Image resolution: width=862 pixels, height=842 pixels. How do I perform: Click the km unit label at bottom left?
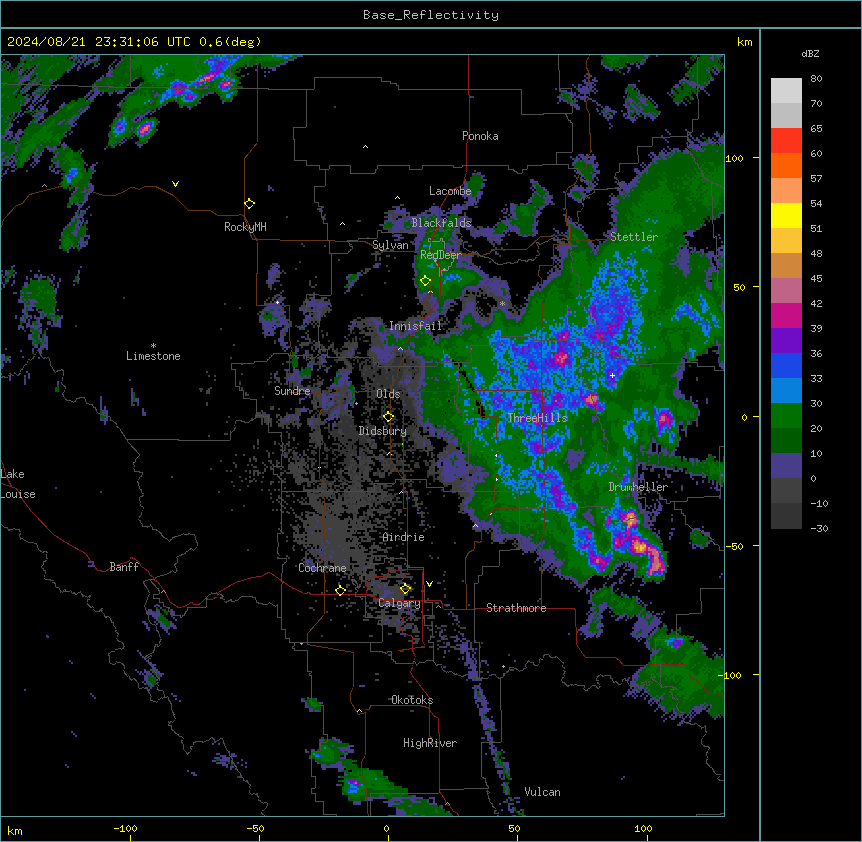(x=15, y=831)
